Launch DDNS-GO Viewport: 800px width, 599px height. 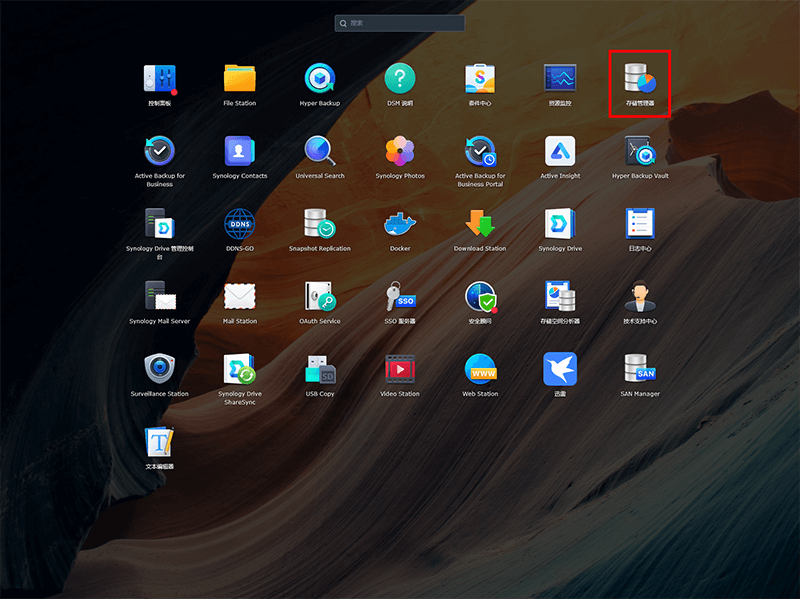coord(240,224)
